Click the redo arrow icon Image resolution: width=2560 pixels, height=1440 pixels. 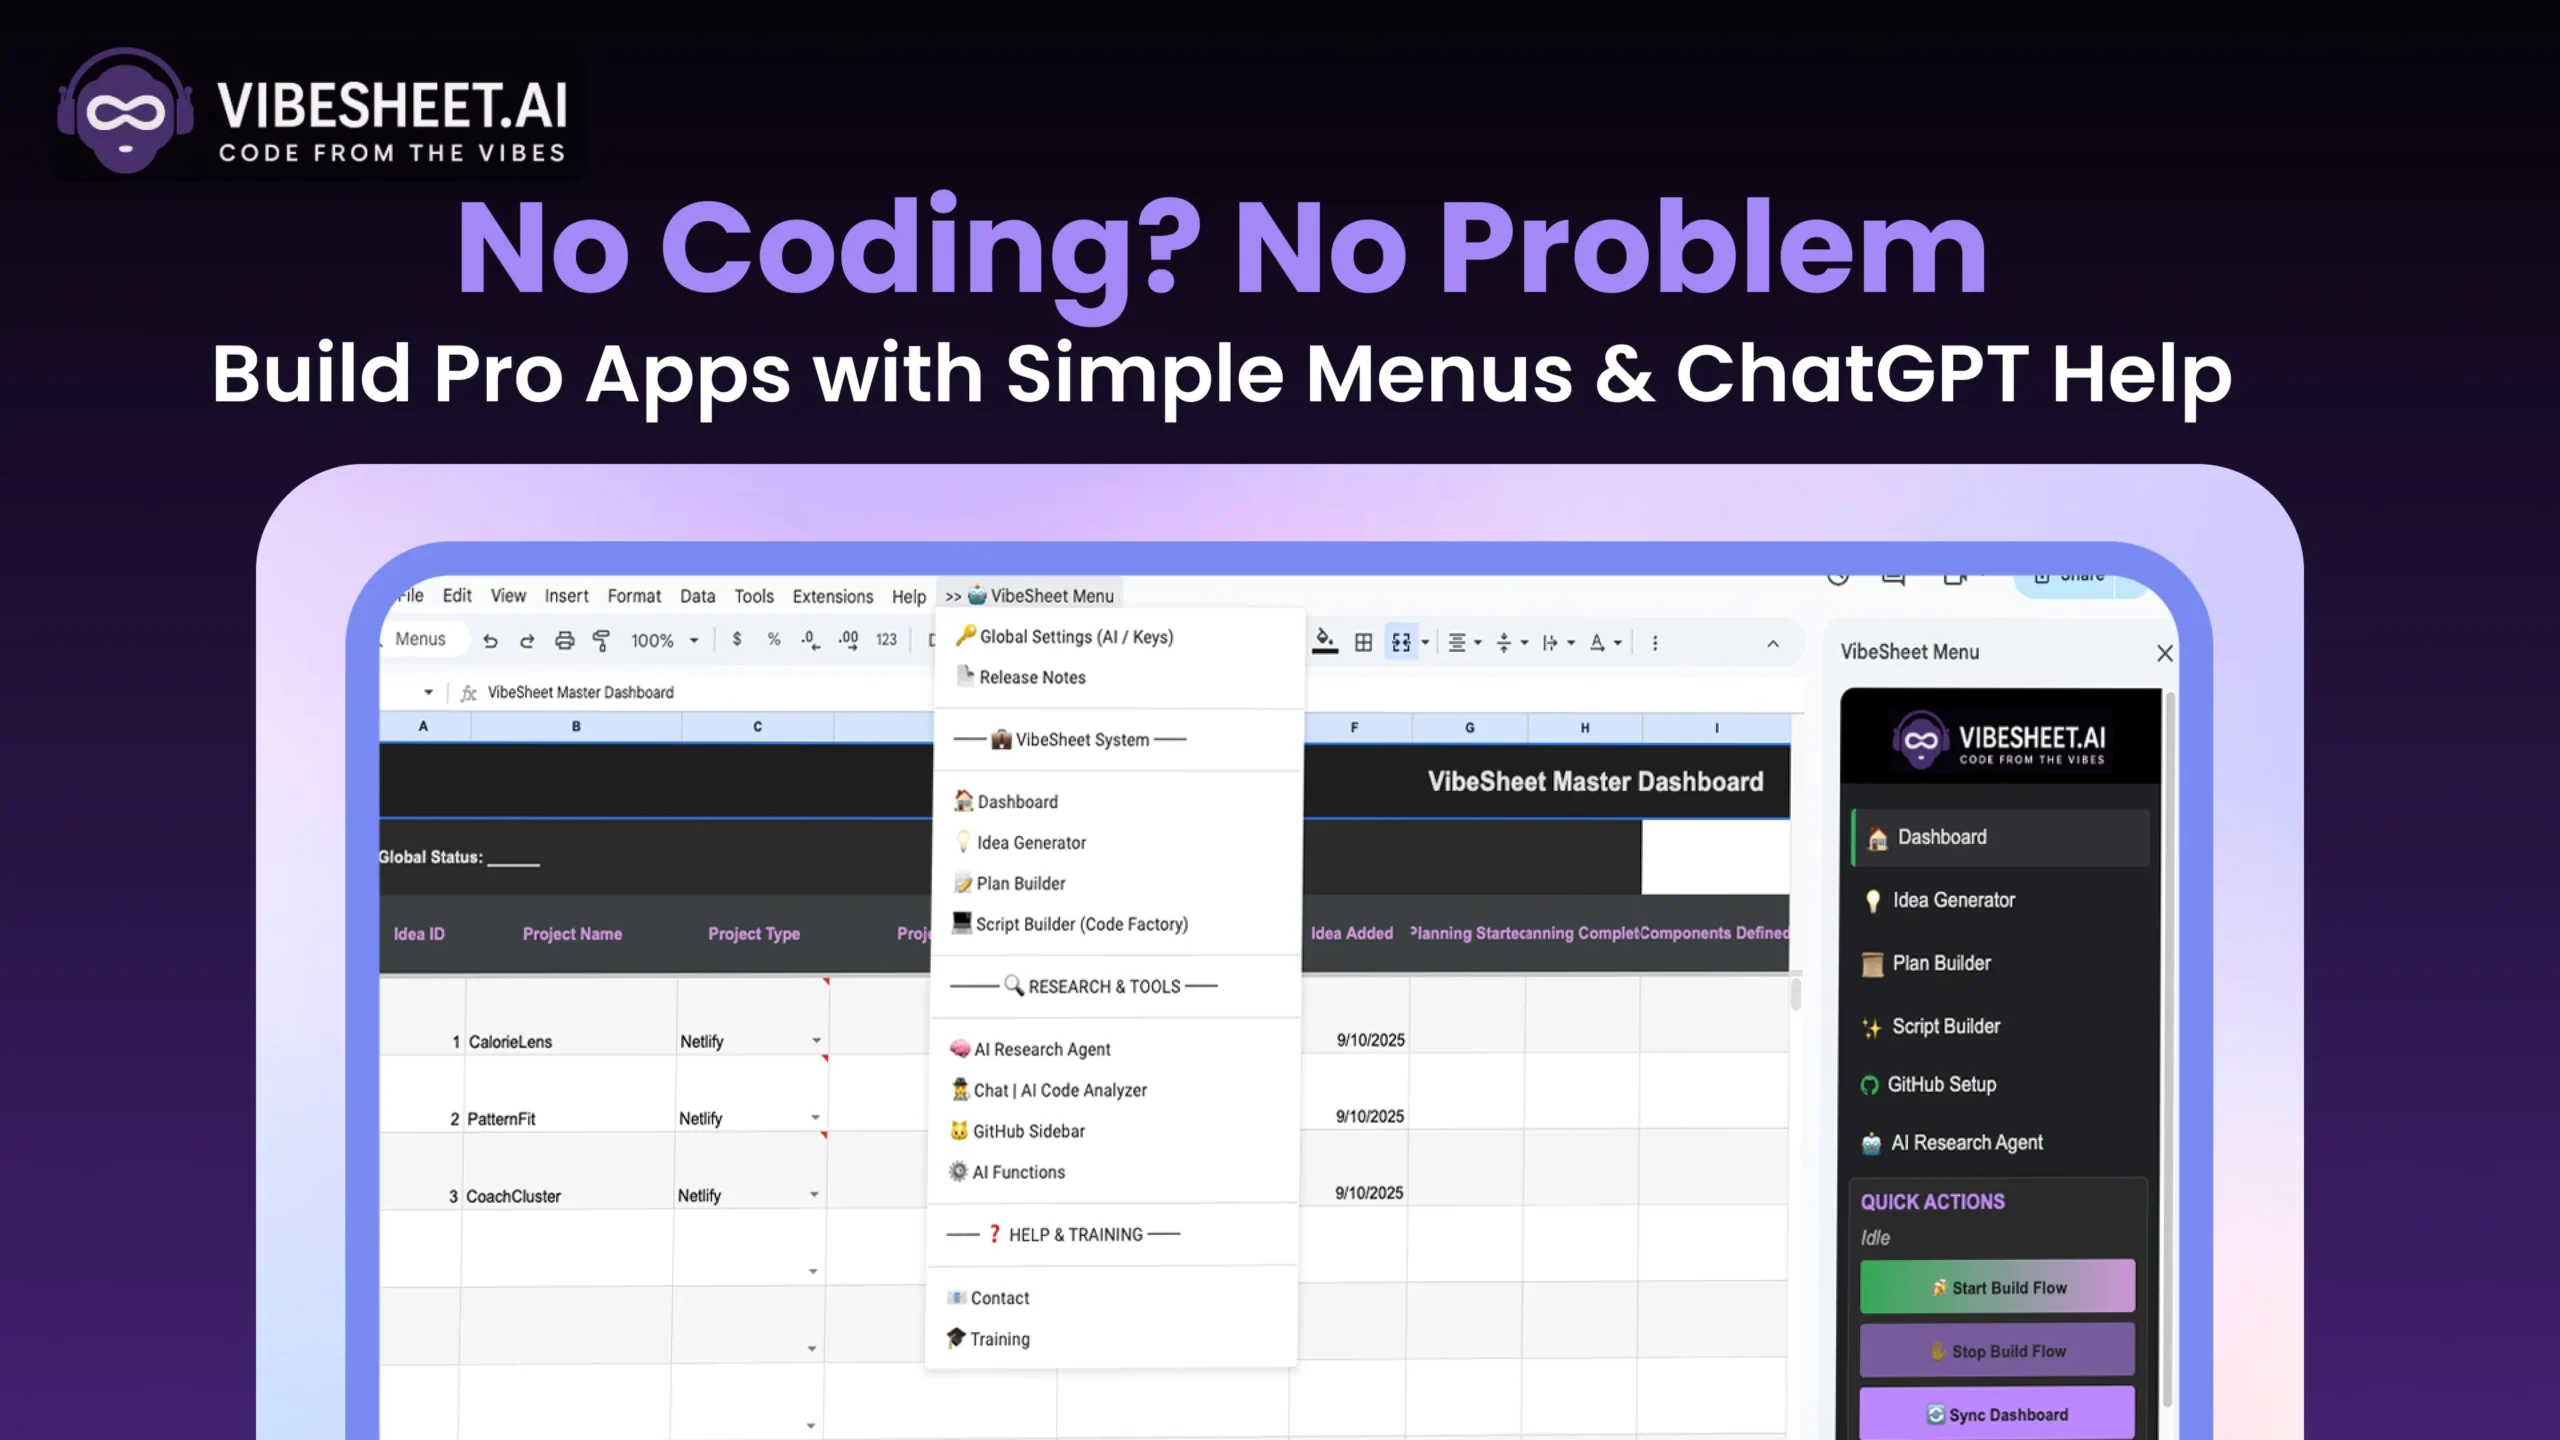click(527, 641)
